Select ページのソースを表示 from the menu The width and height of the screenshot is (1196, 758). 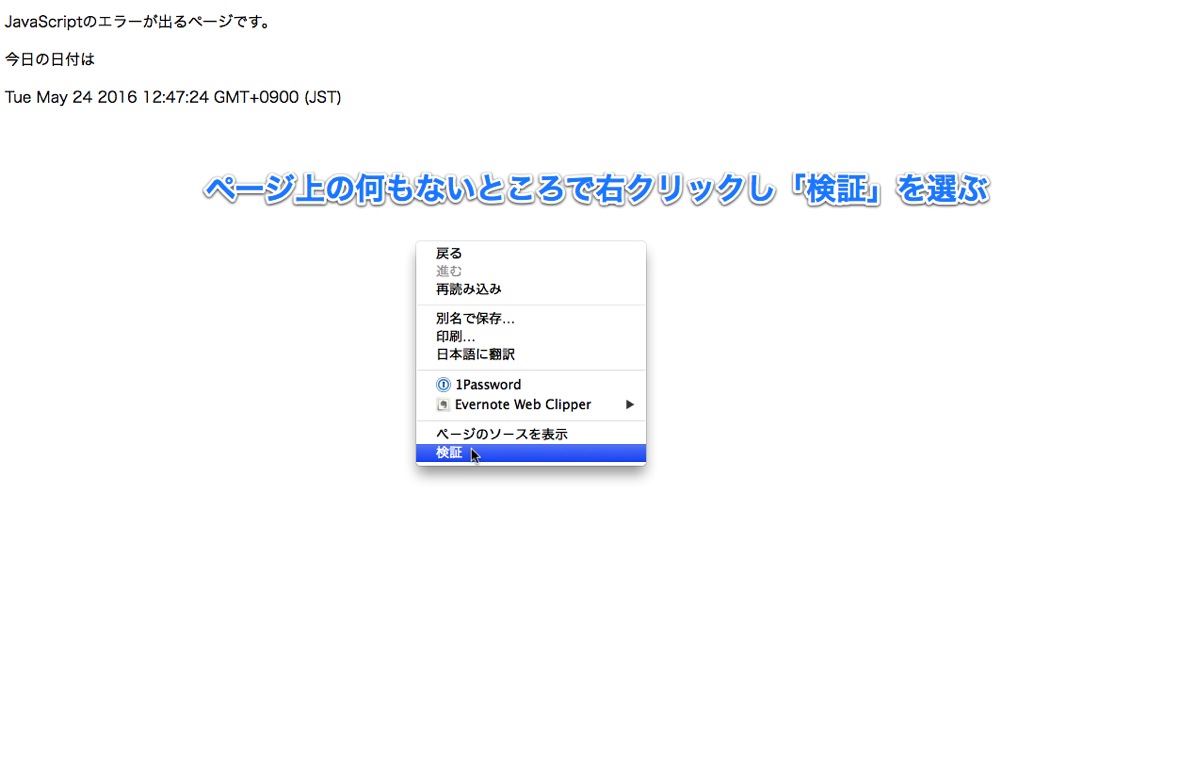tap(531, 434)
